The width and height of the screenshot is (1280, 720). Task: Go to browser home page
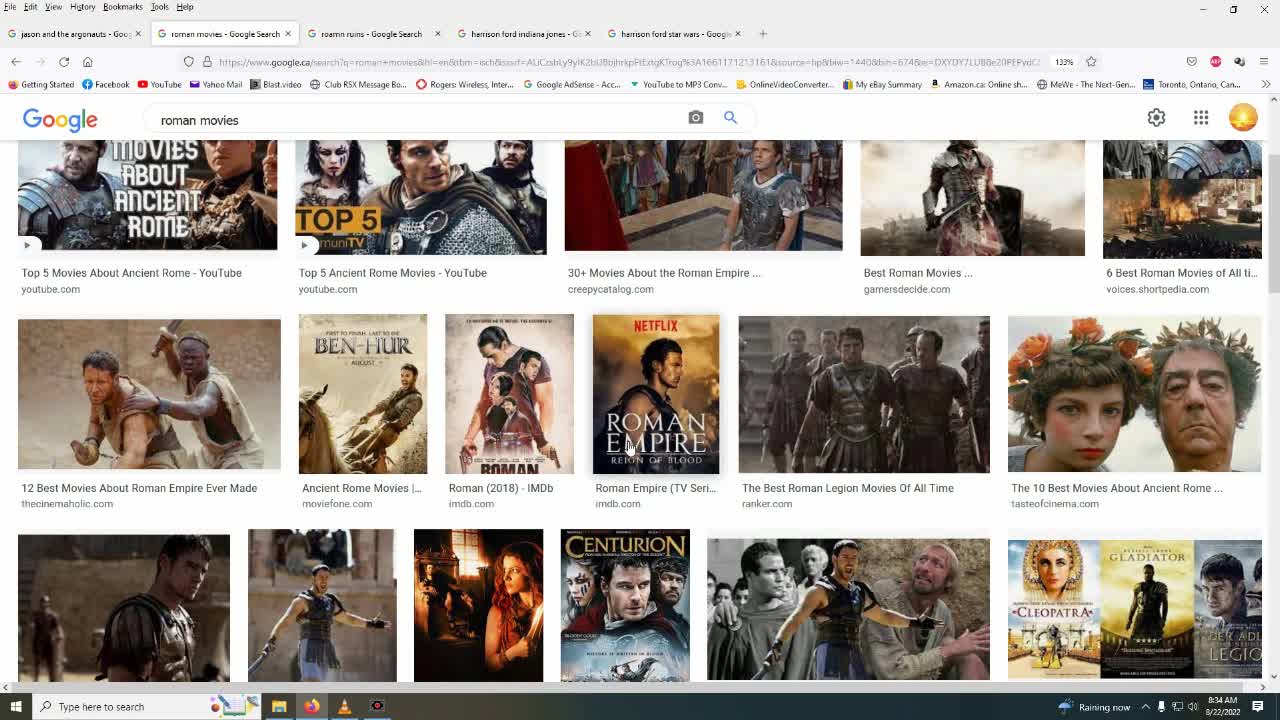88,62
